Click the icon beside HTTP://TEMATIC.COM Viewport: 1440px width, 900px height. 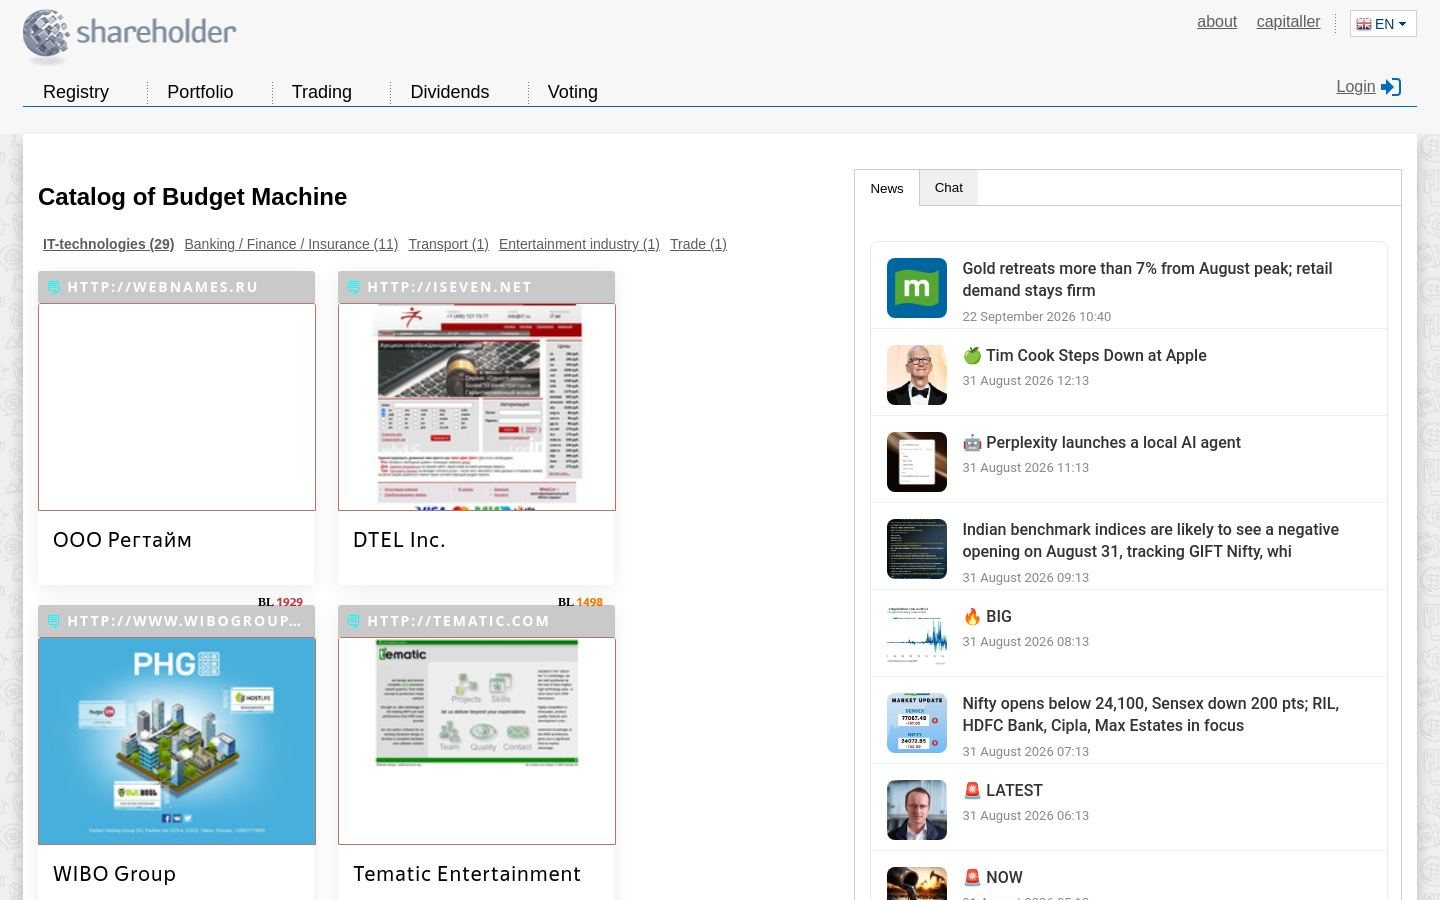353,621
